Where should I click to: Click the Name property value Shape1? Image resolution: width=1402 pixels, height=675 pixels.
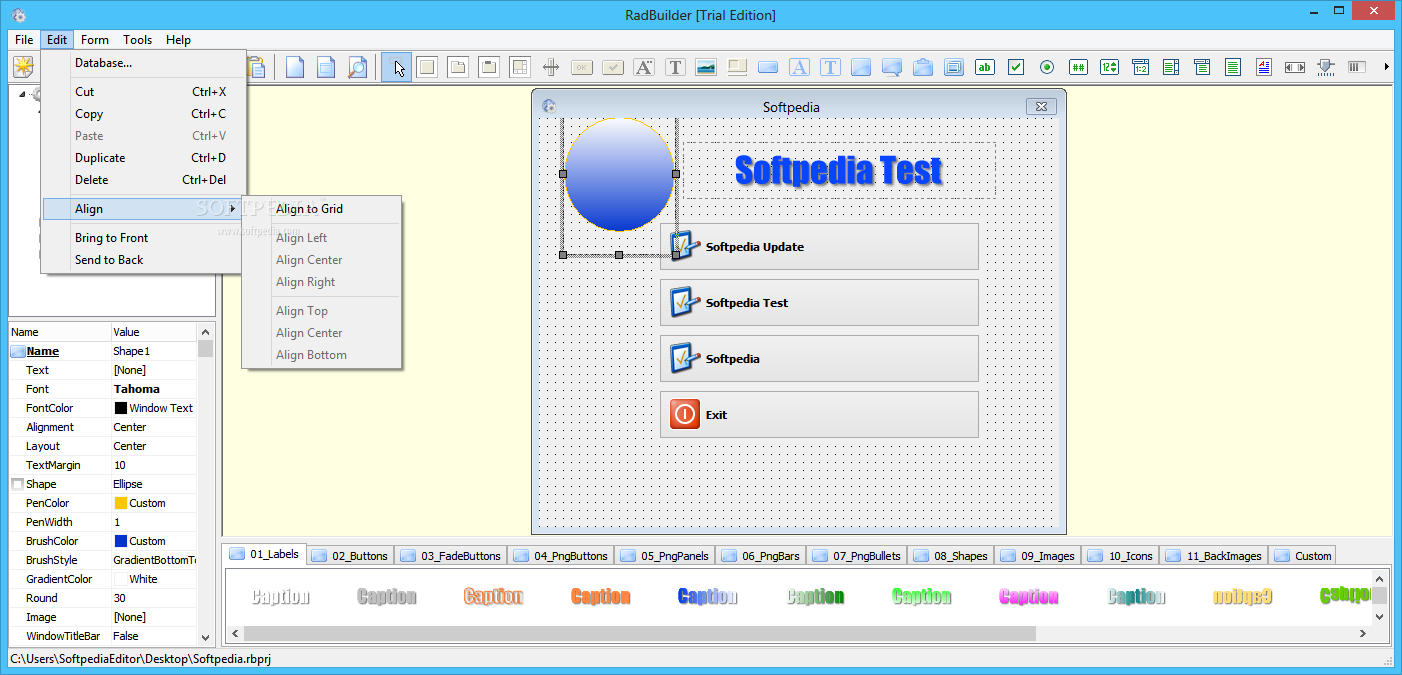[x=154, y=351]
